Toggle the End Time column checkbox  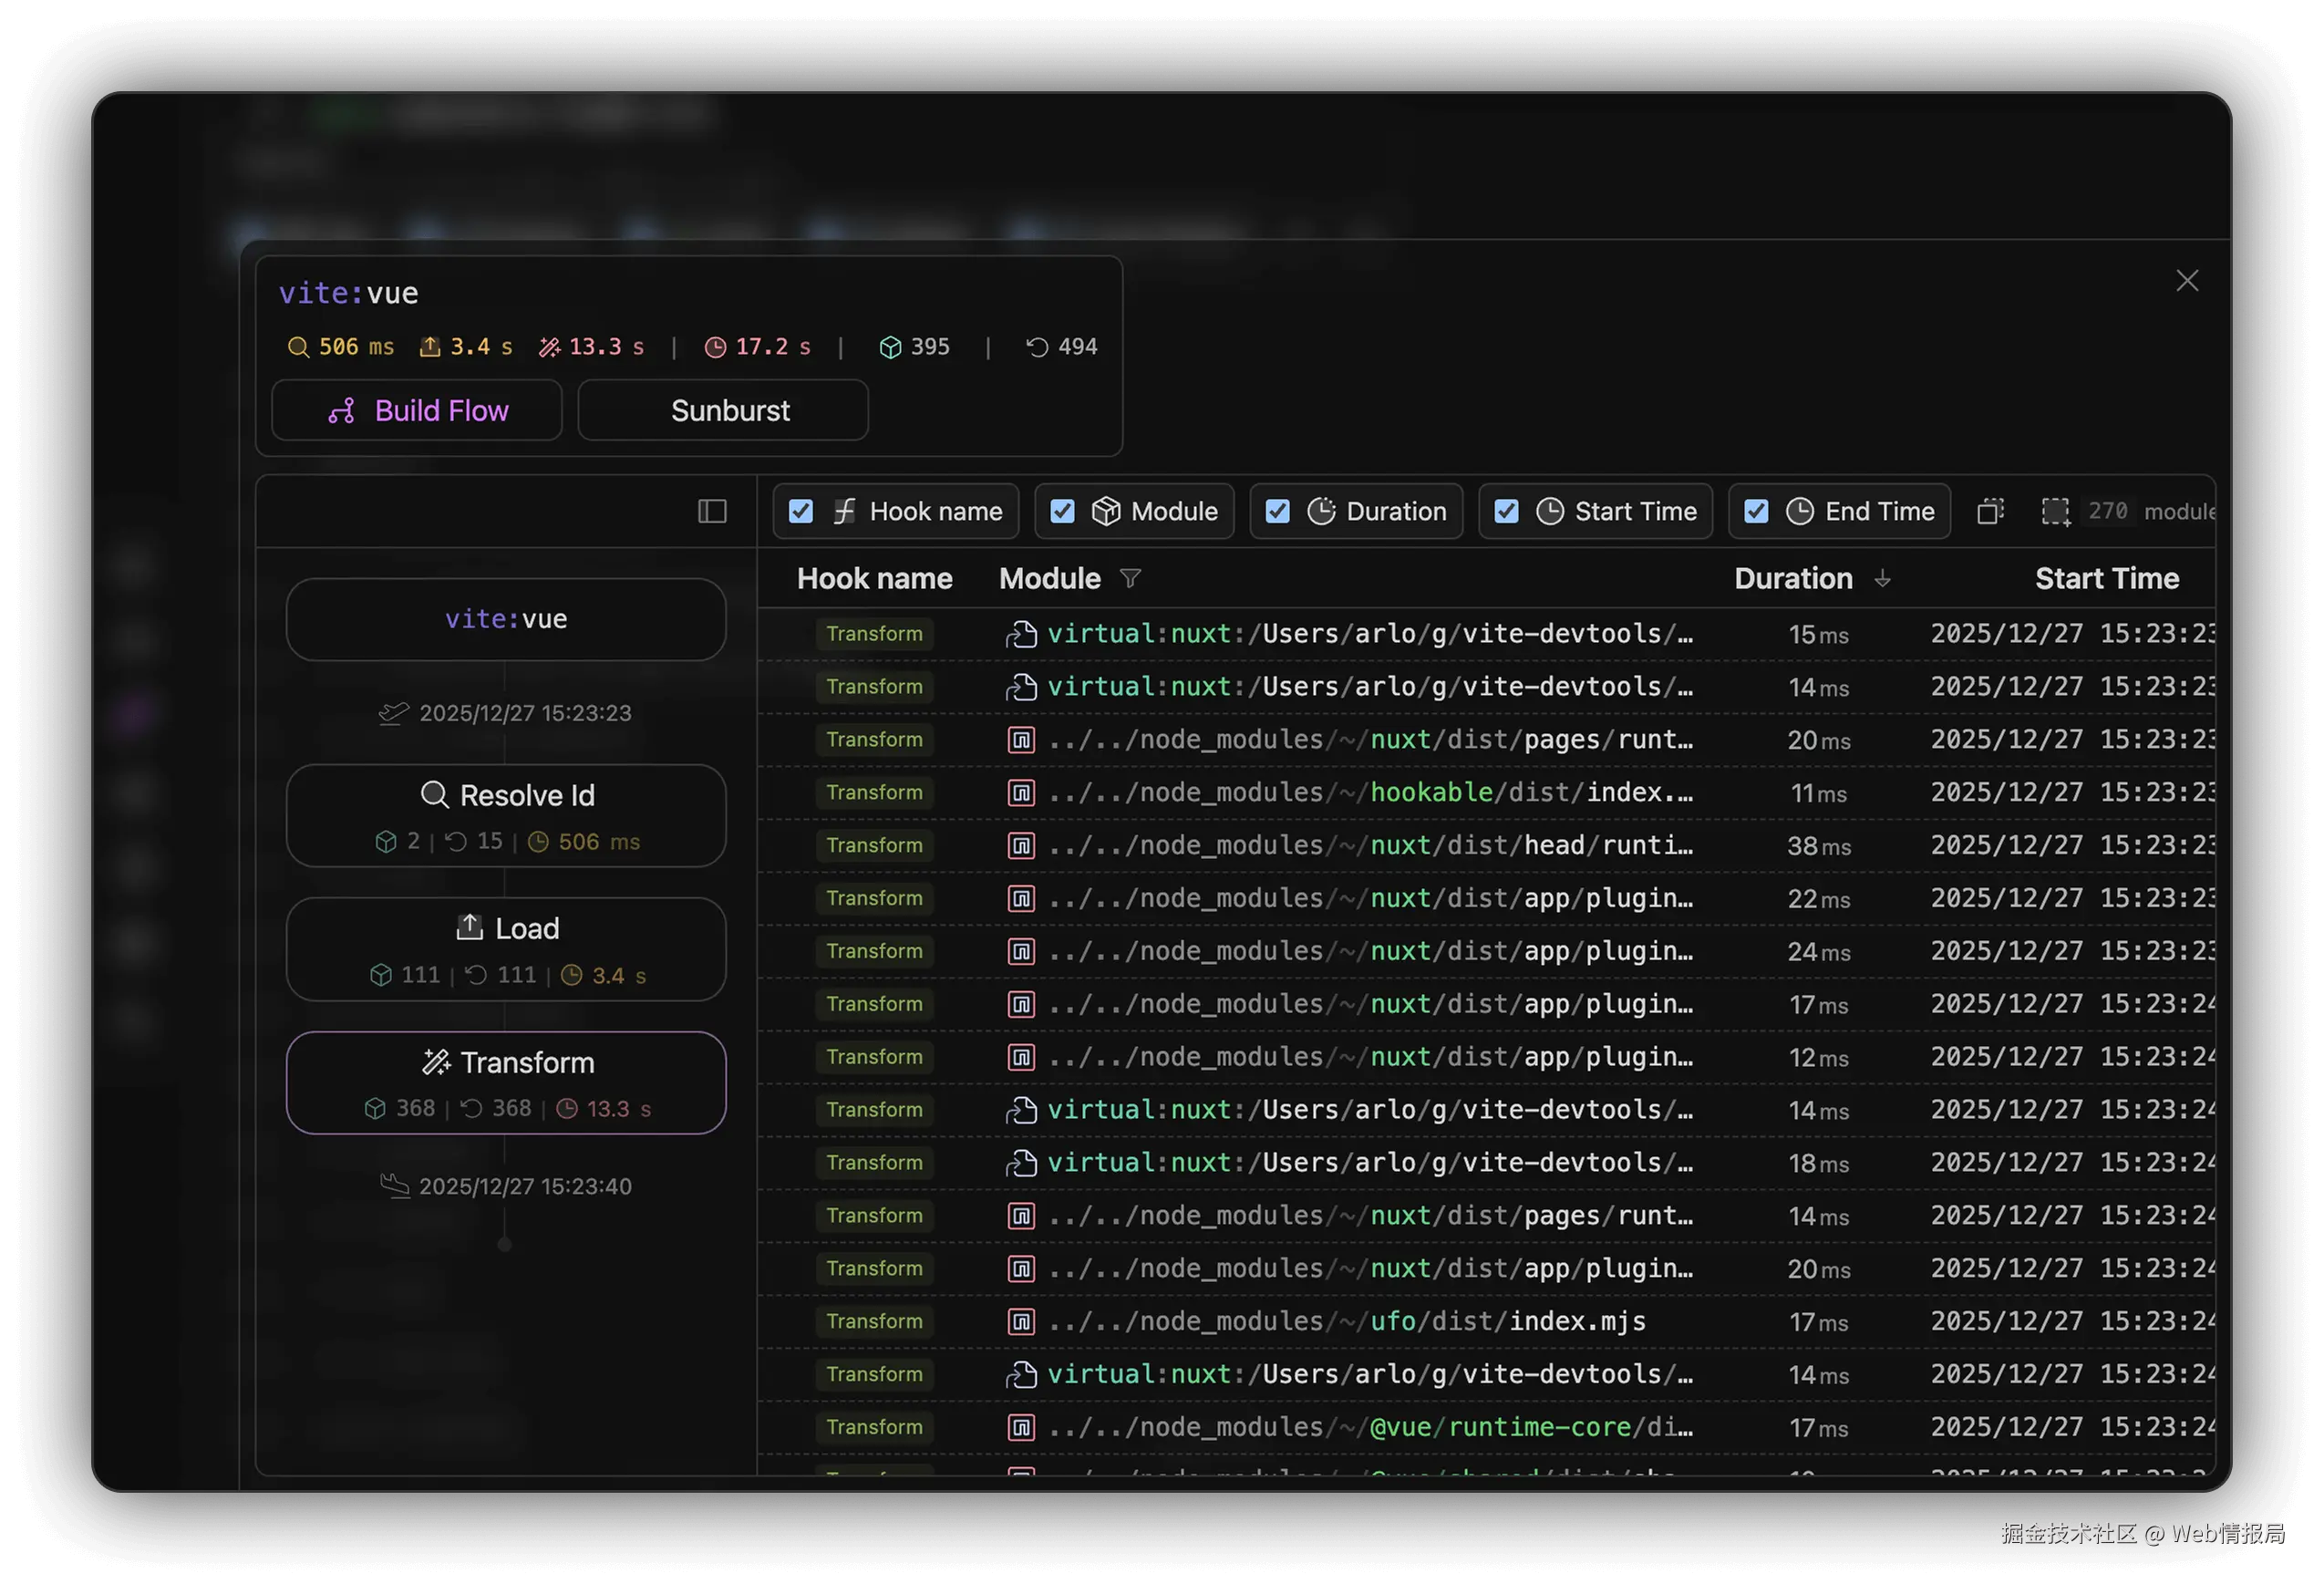point(1755,512)
